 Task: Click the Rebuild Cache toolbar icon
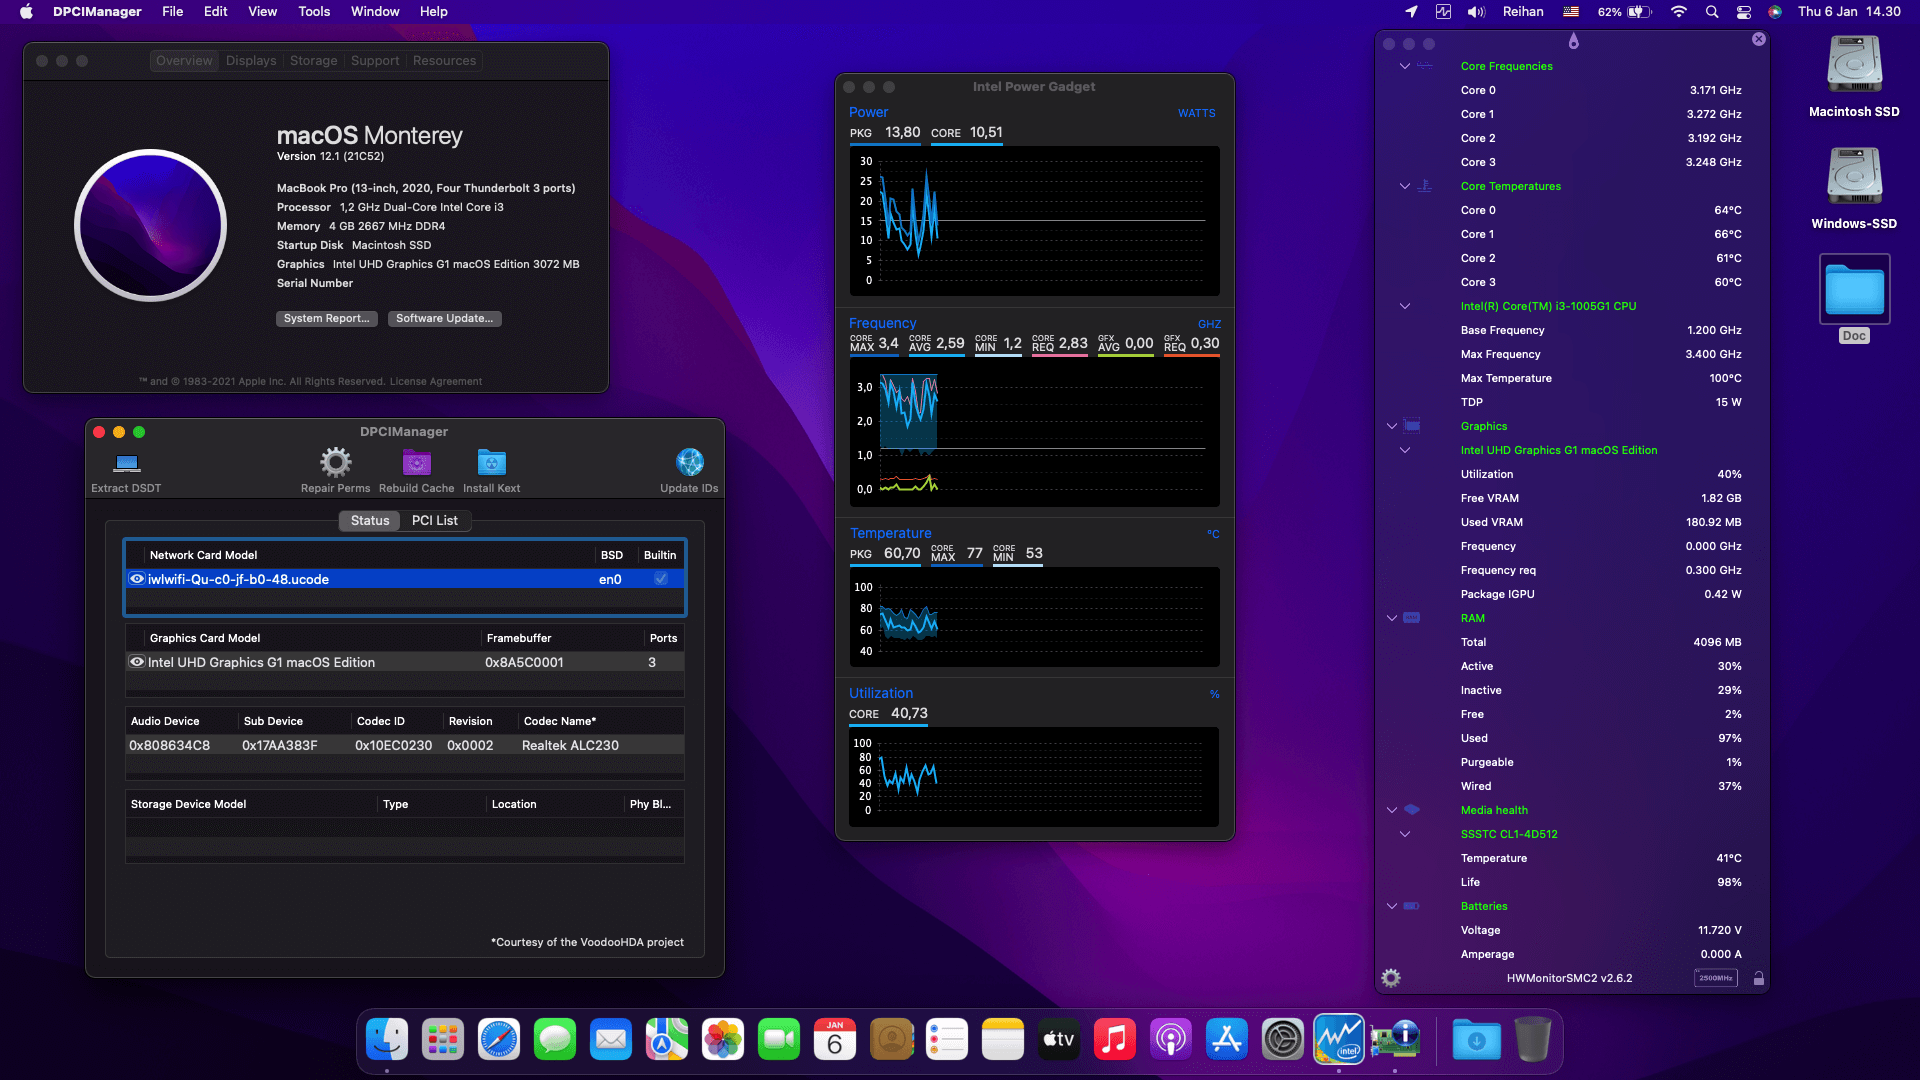click(416, 463)
